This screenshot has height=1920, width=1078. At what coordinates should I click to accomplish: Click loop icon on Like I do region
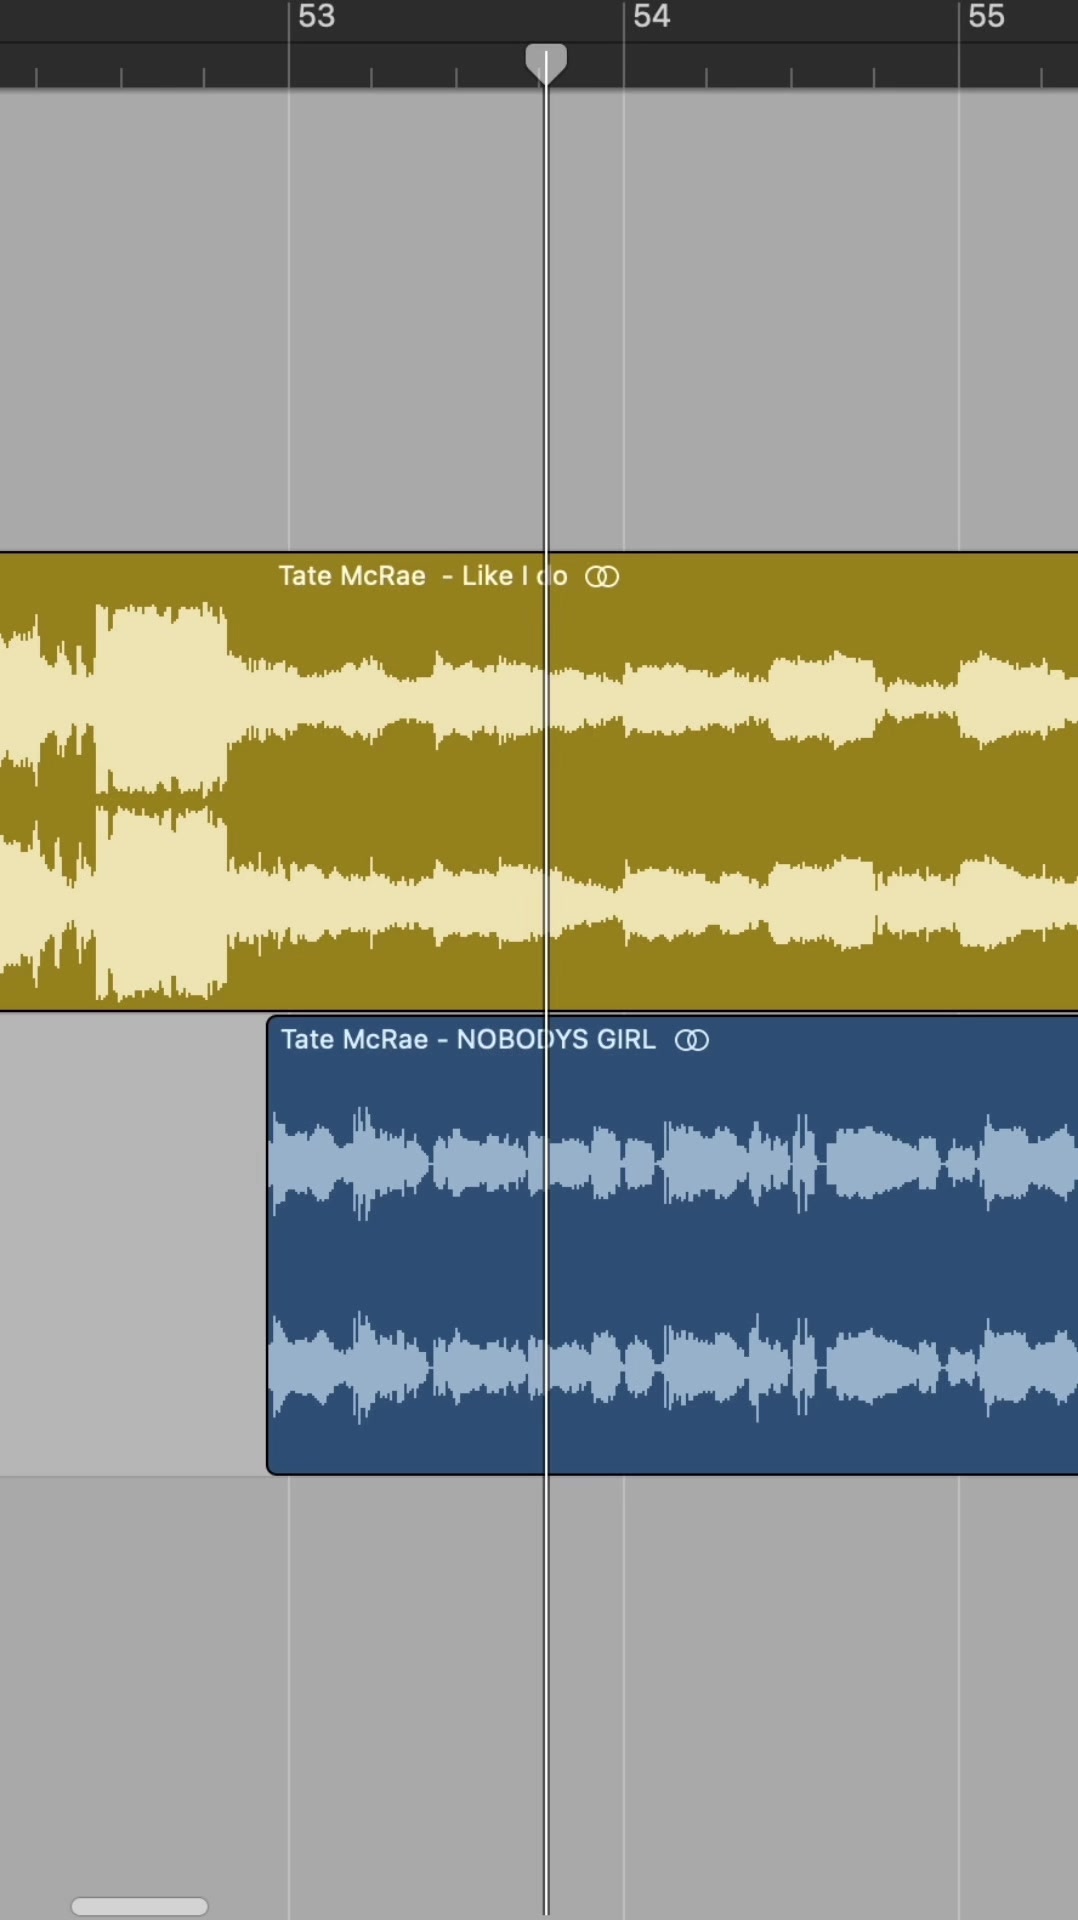pyautogui.click(x=602, y=577)
